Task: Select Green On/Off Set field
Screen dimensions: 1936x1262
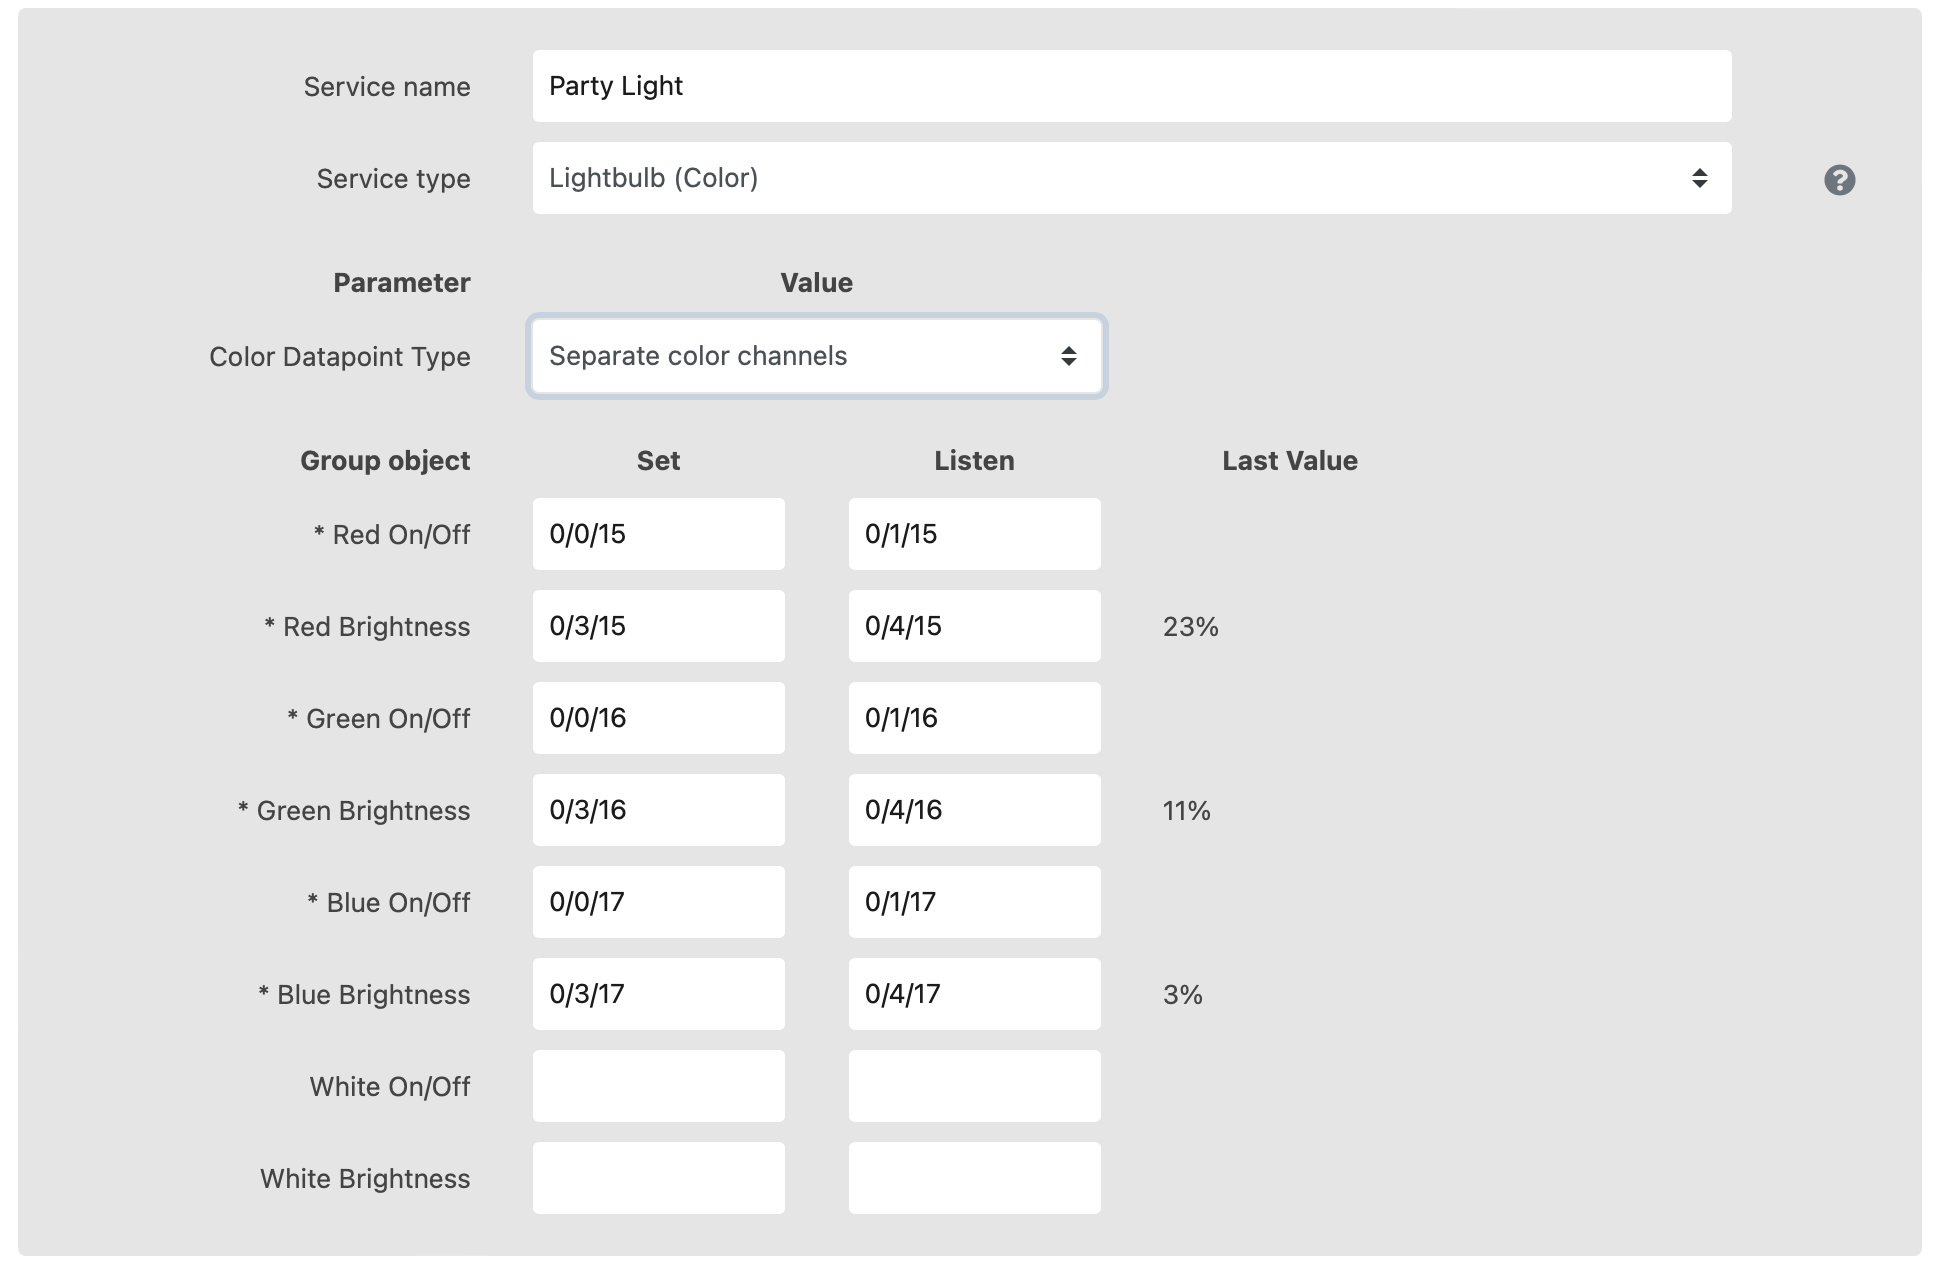Action: pyautogui.click(x=658, y=718)
